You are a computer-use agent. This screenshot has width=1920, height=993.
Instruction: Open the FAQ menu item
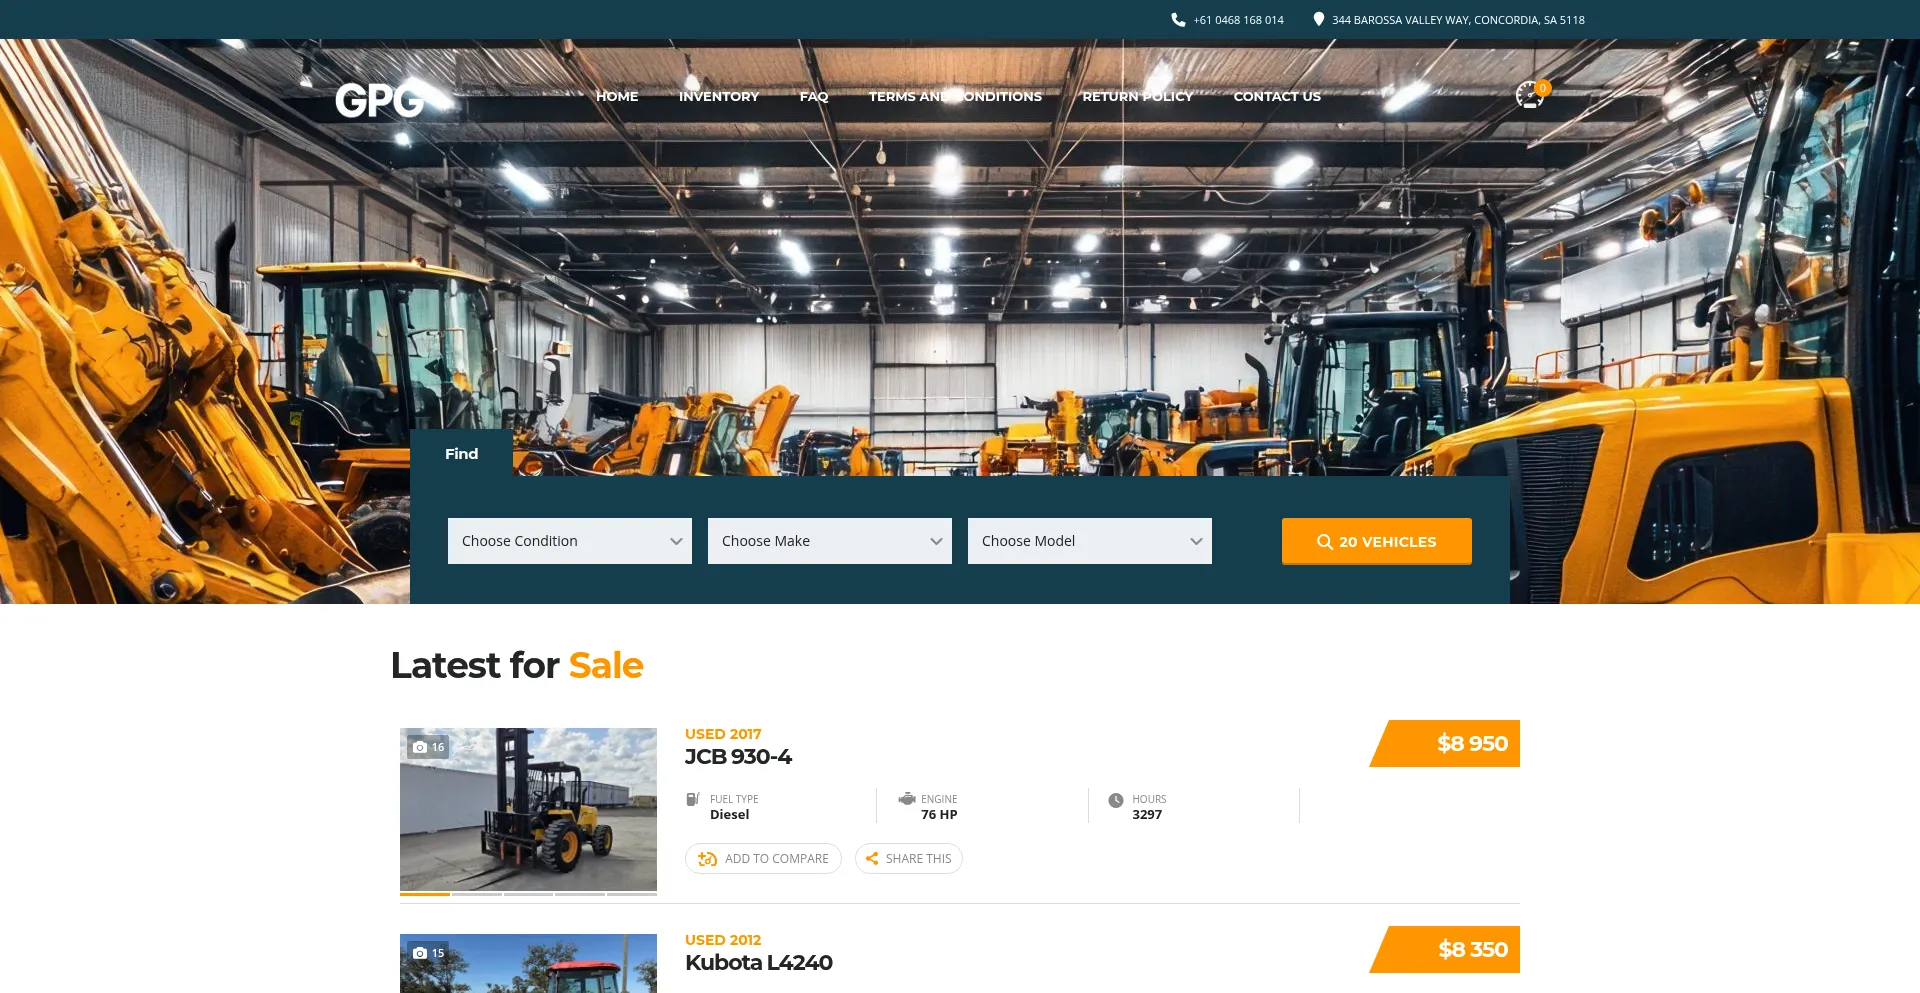(814, 96)
